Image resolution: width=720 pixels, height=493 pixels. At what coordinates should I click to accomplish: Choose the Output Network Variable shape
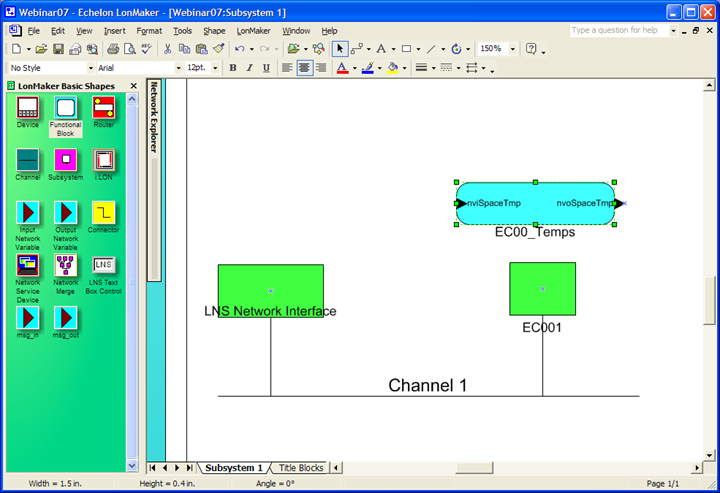pyautogui.click(x=66, y=212)
